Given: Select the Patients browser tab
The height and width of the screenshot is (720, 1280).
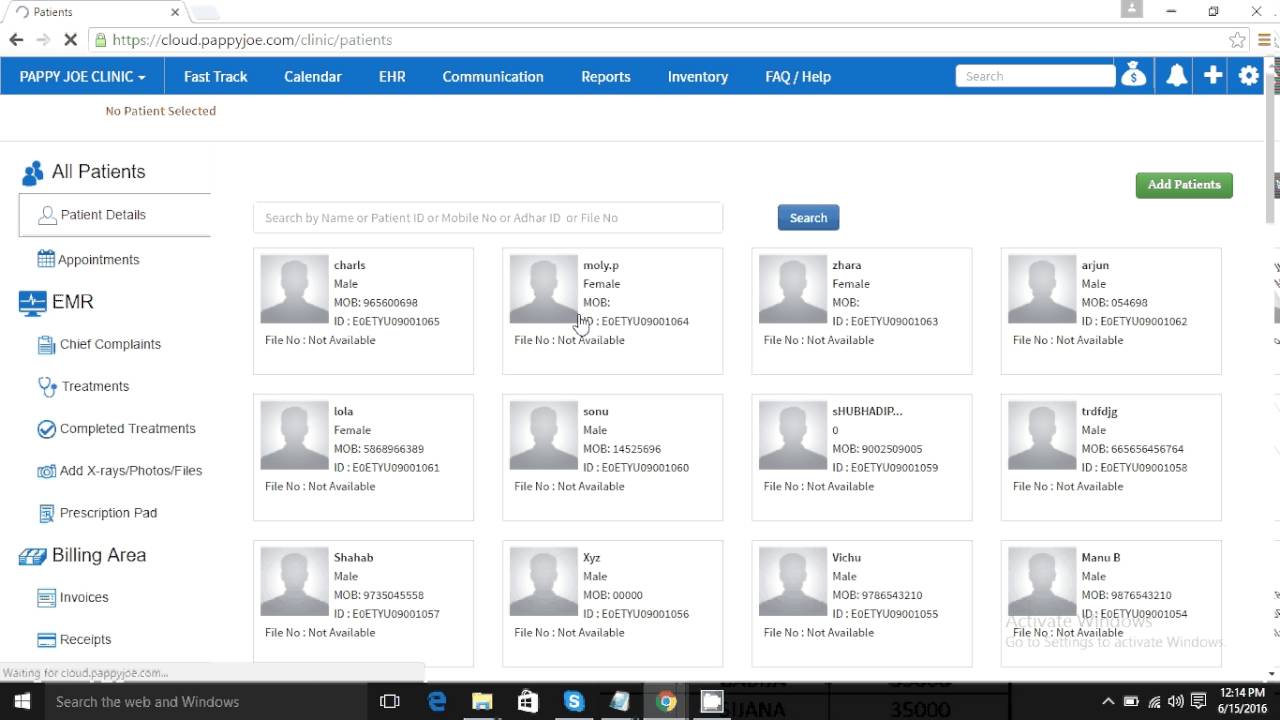Looking at the screenshot, I should pyautogui.click(x=95, y=12).
